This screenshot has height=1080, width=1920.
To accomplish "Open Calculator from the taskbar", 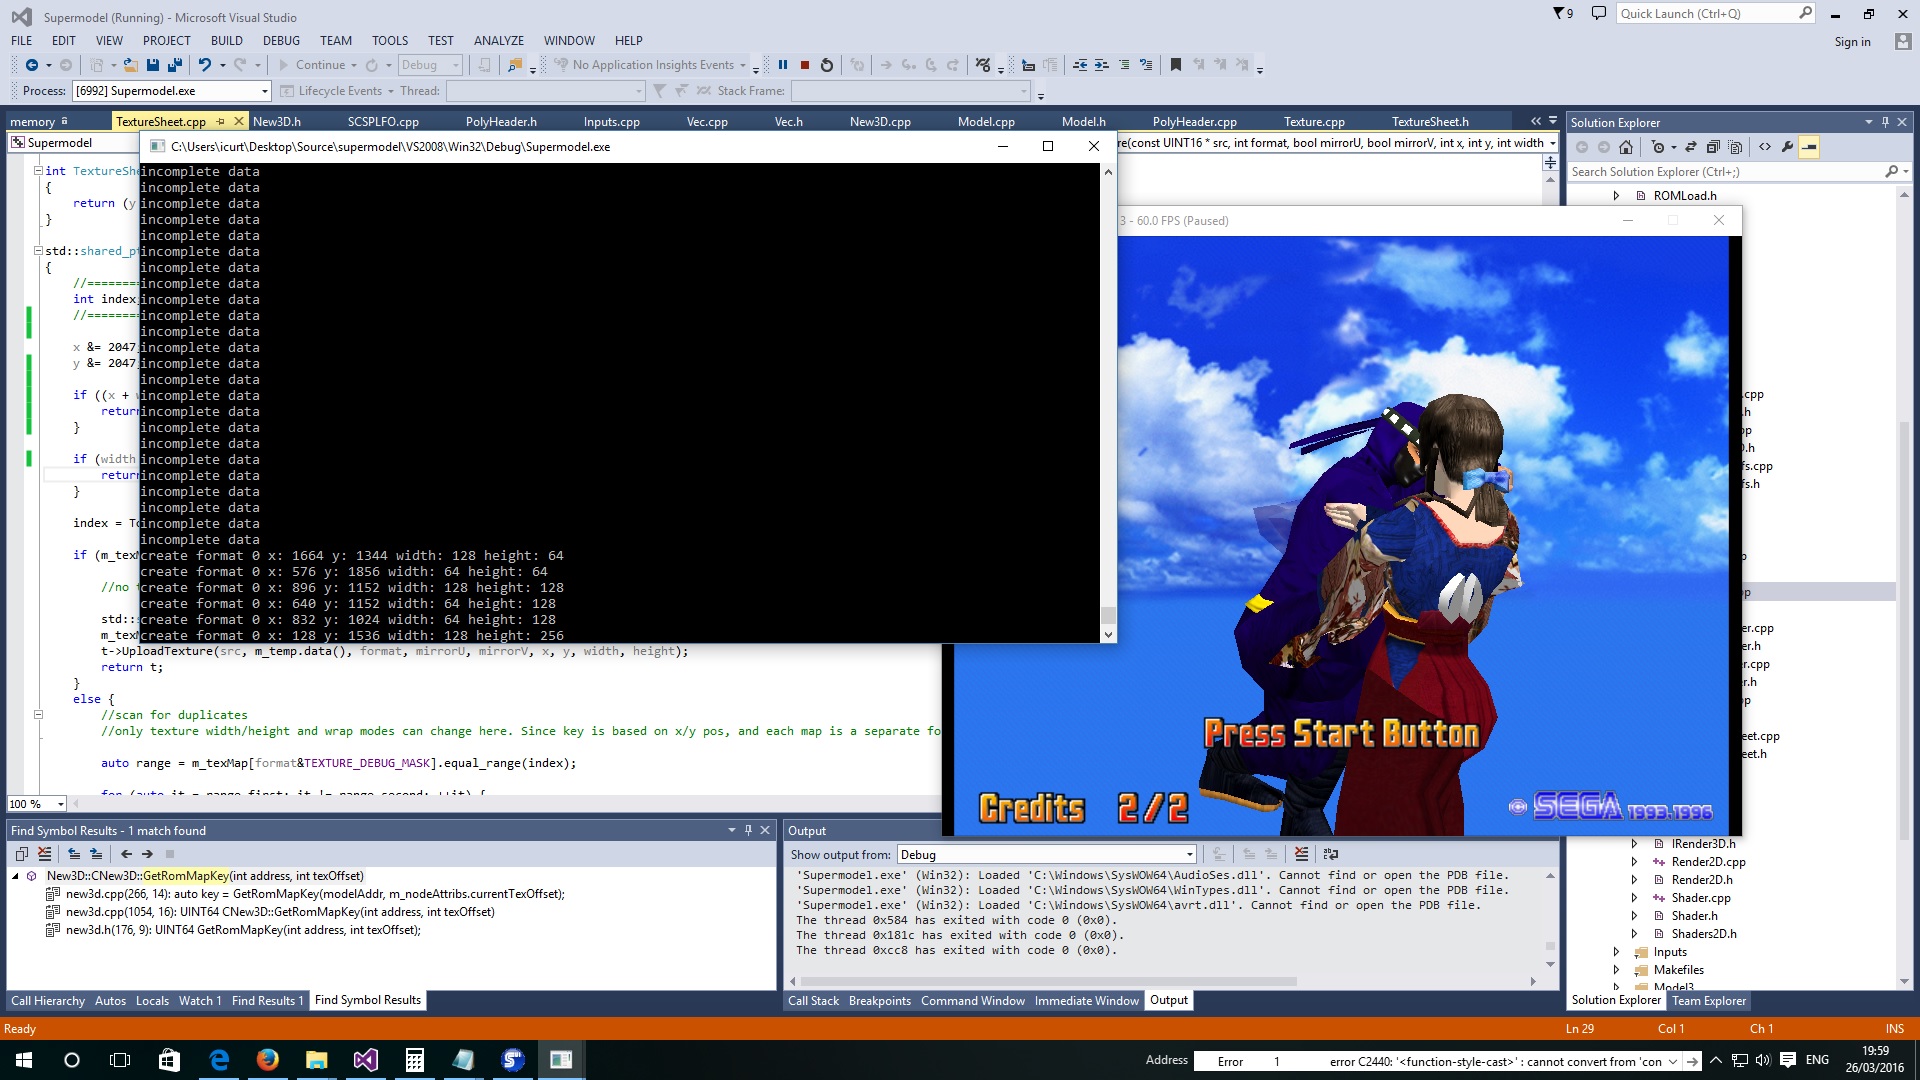I will (x=415, y=1060).
